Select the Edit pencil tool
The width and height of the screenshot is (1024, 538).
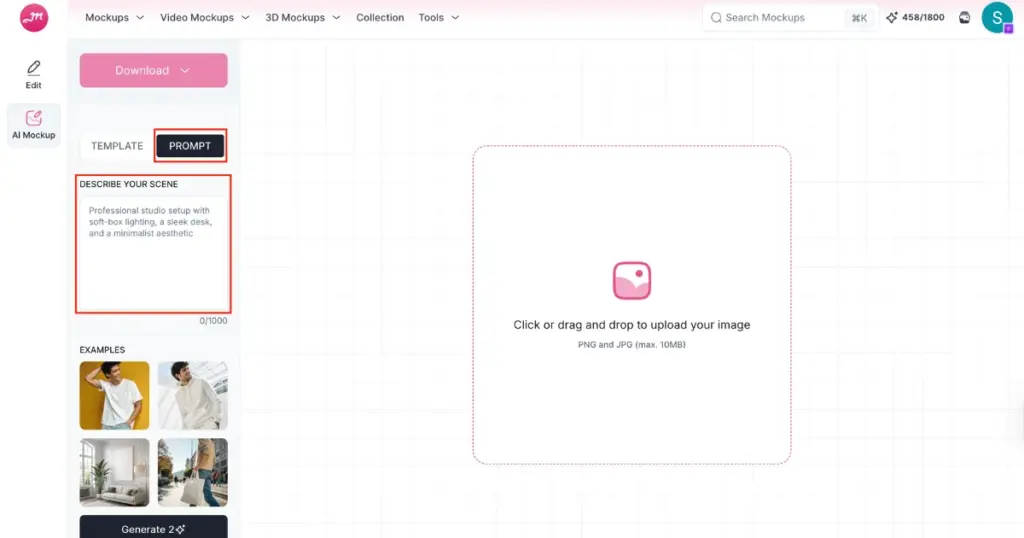click(x=33, y=74)
